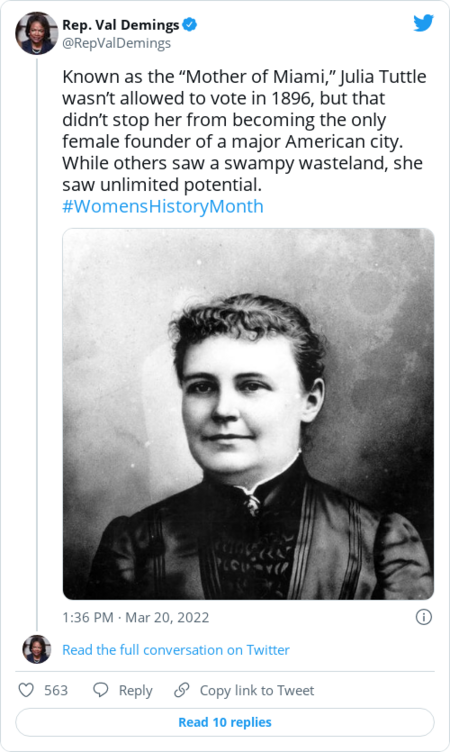Open the #WomensHistoryMonth hashtag
Image resolution: width=450 pixels, height=752 pixels.
coord(163,206)
